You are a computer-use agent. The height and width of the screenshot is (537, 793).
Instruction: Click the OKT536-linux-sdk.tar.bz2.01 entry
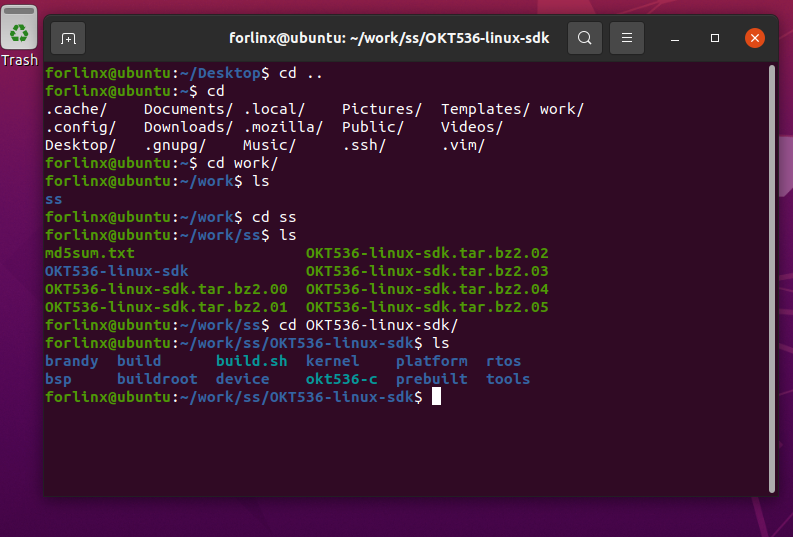166,307
